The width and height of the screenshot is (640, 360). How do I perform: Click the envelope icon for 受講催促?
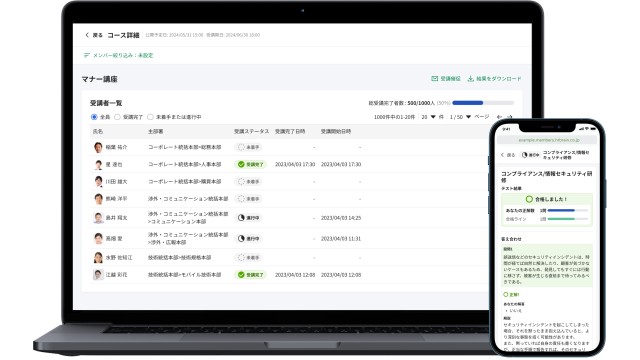point(435,78)
